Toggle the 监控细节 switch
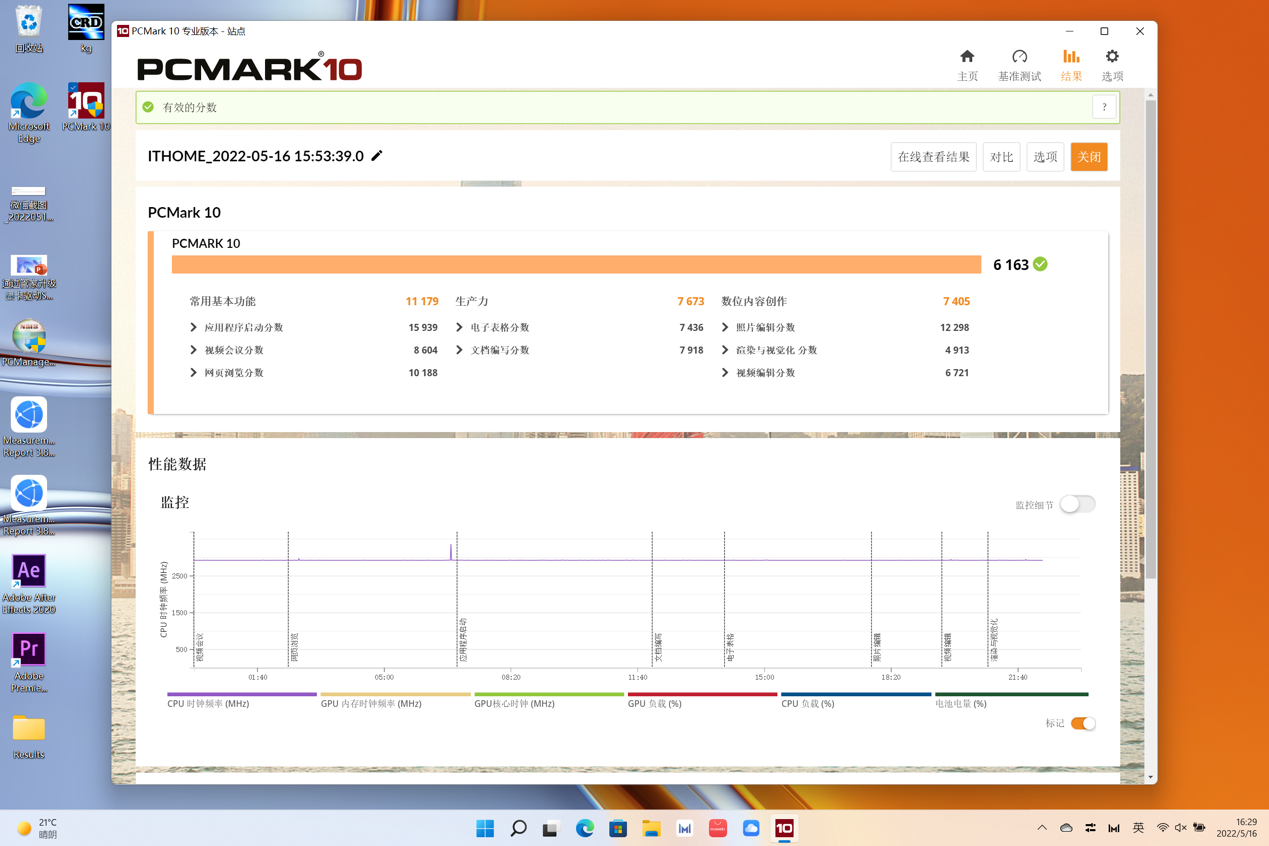Screen dimensions: 1269x846 click(1077, 504)
